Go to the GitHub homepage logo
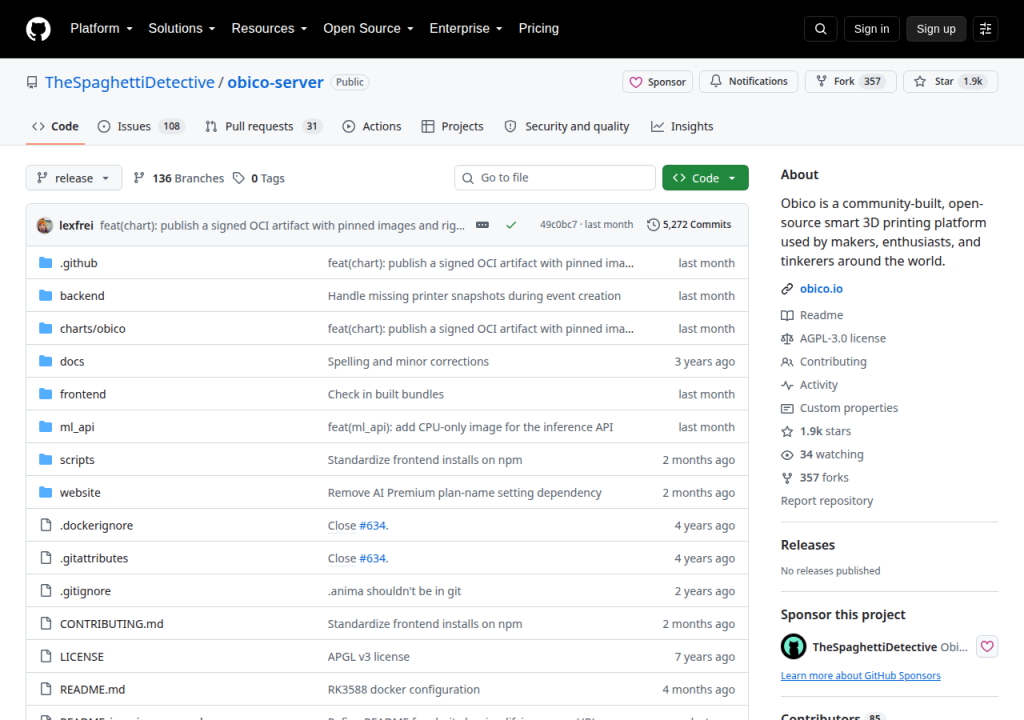This screenshot has width=1024, height=720. [x=38, y=29]
